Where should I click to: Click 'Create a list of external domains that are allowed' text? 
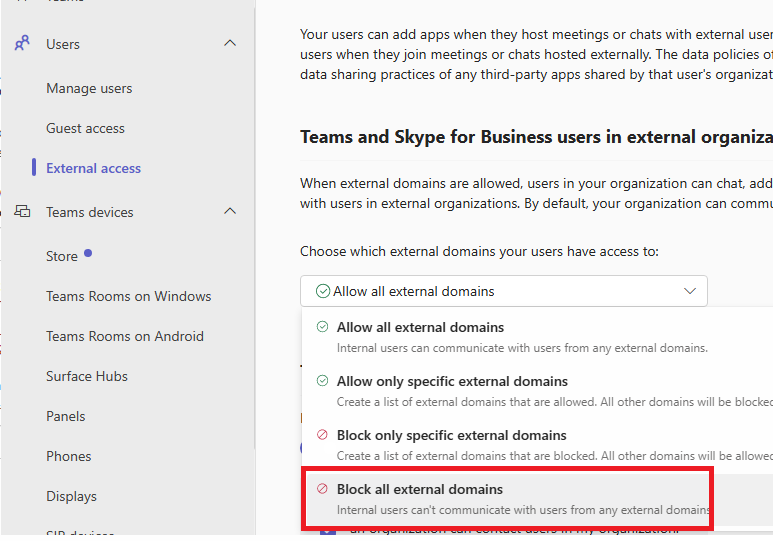[555, 402]
